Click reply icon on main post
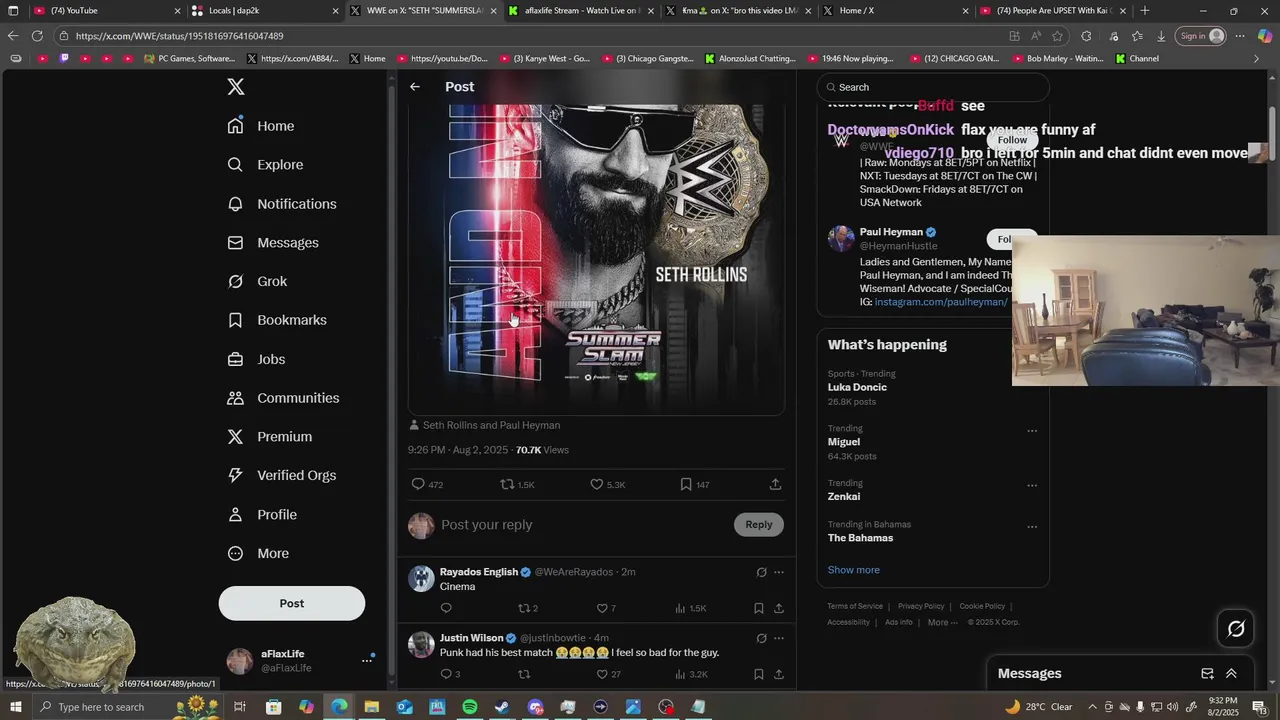The image size is (1280, 720). tap(419, 484)
